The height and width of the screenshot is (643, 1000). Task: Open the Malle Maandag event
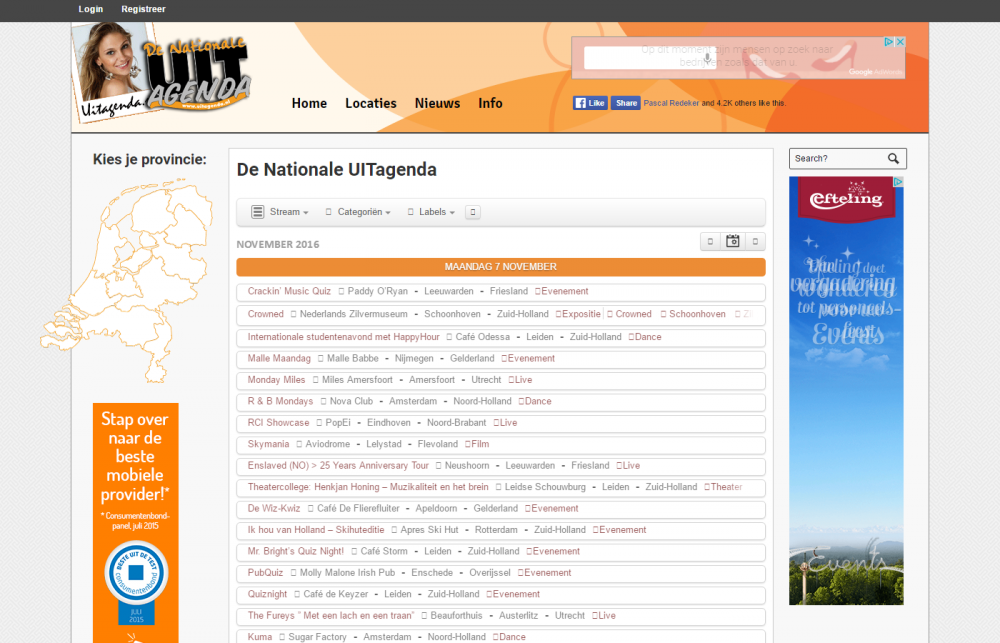(279, 358)
